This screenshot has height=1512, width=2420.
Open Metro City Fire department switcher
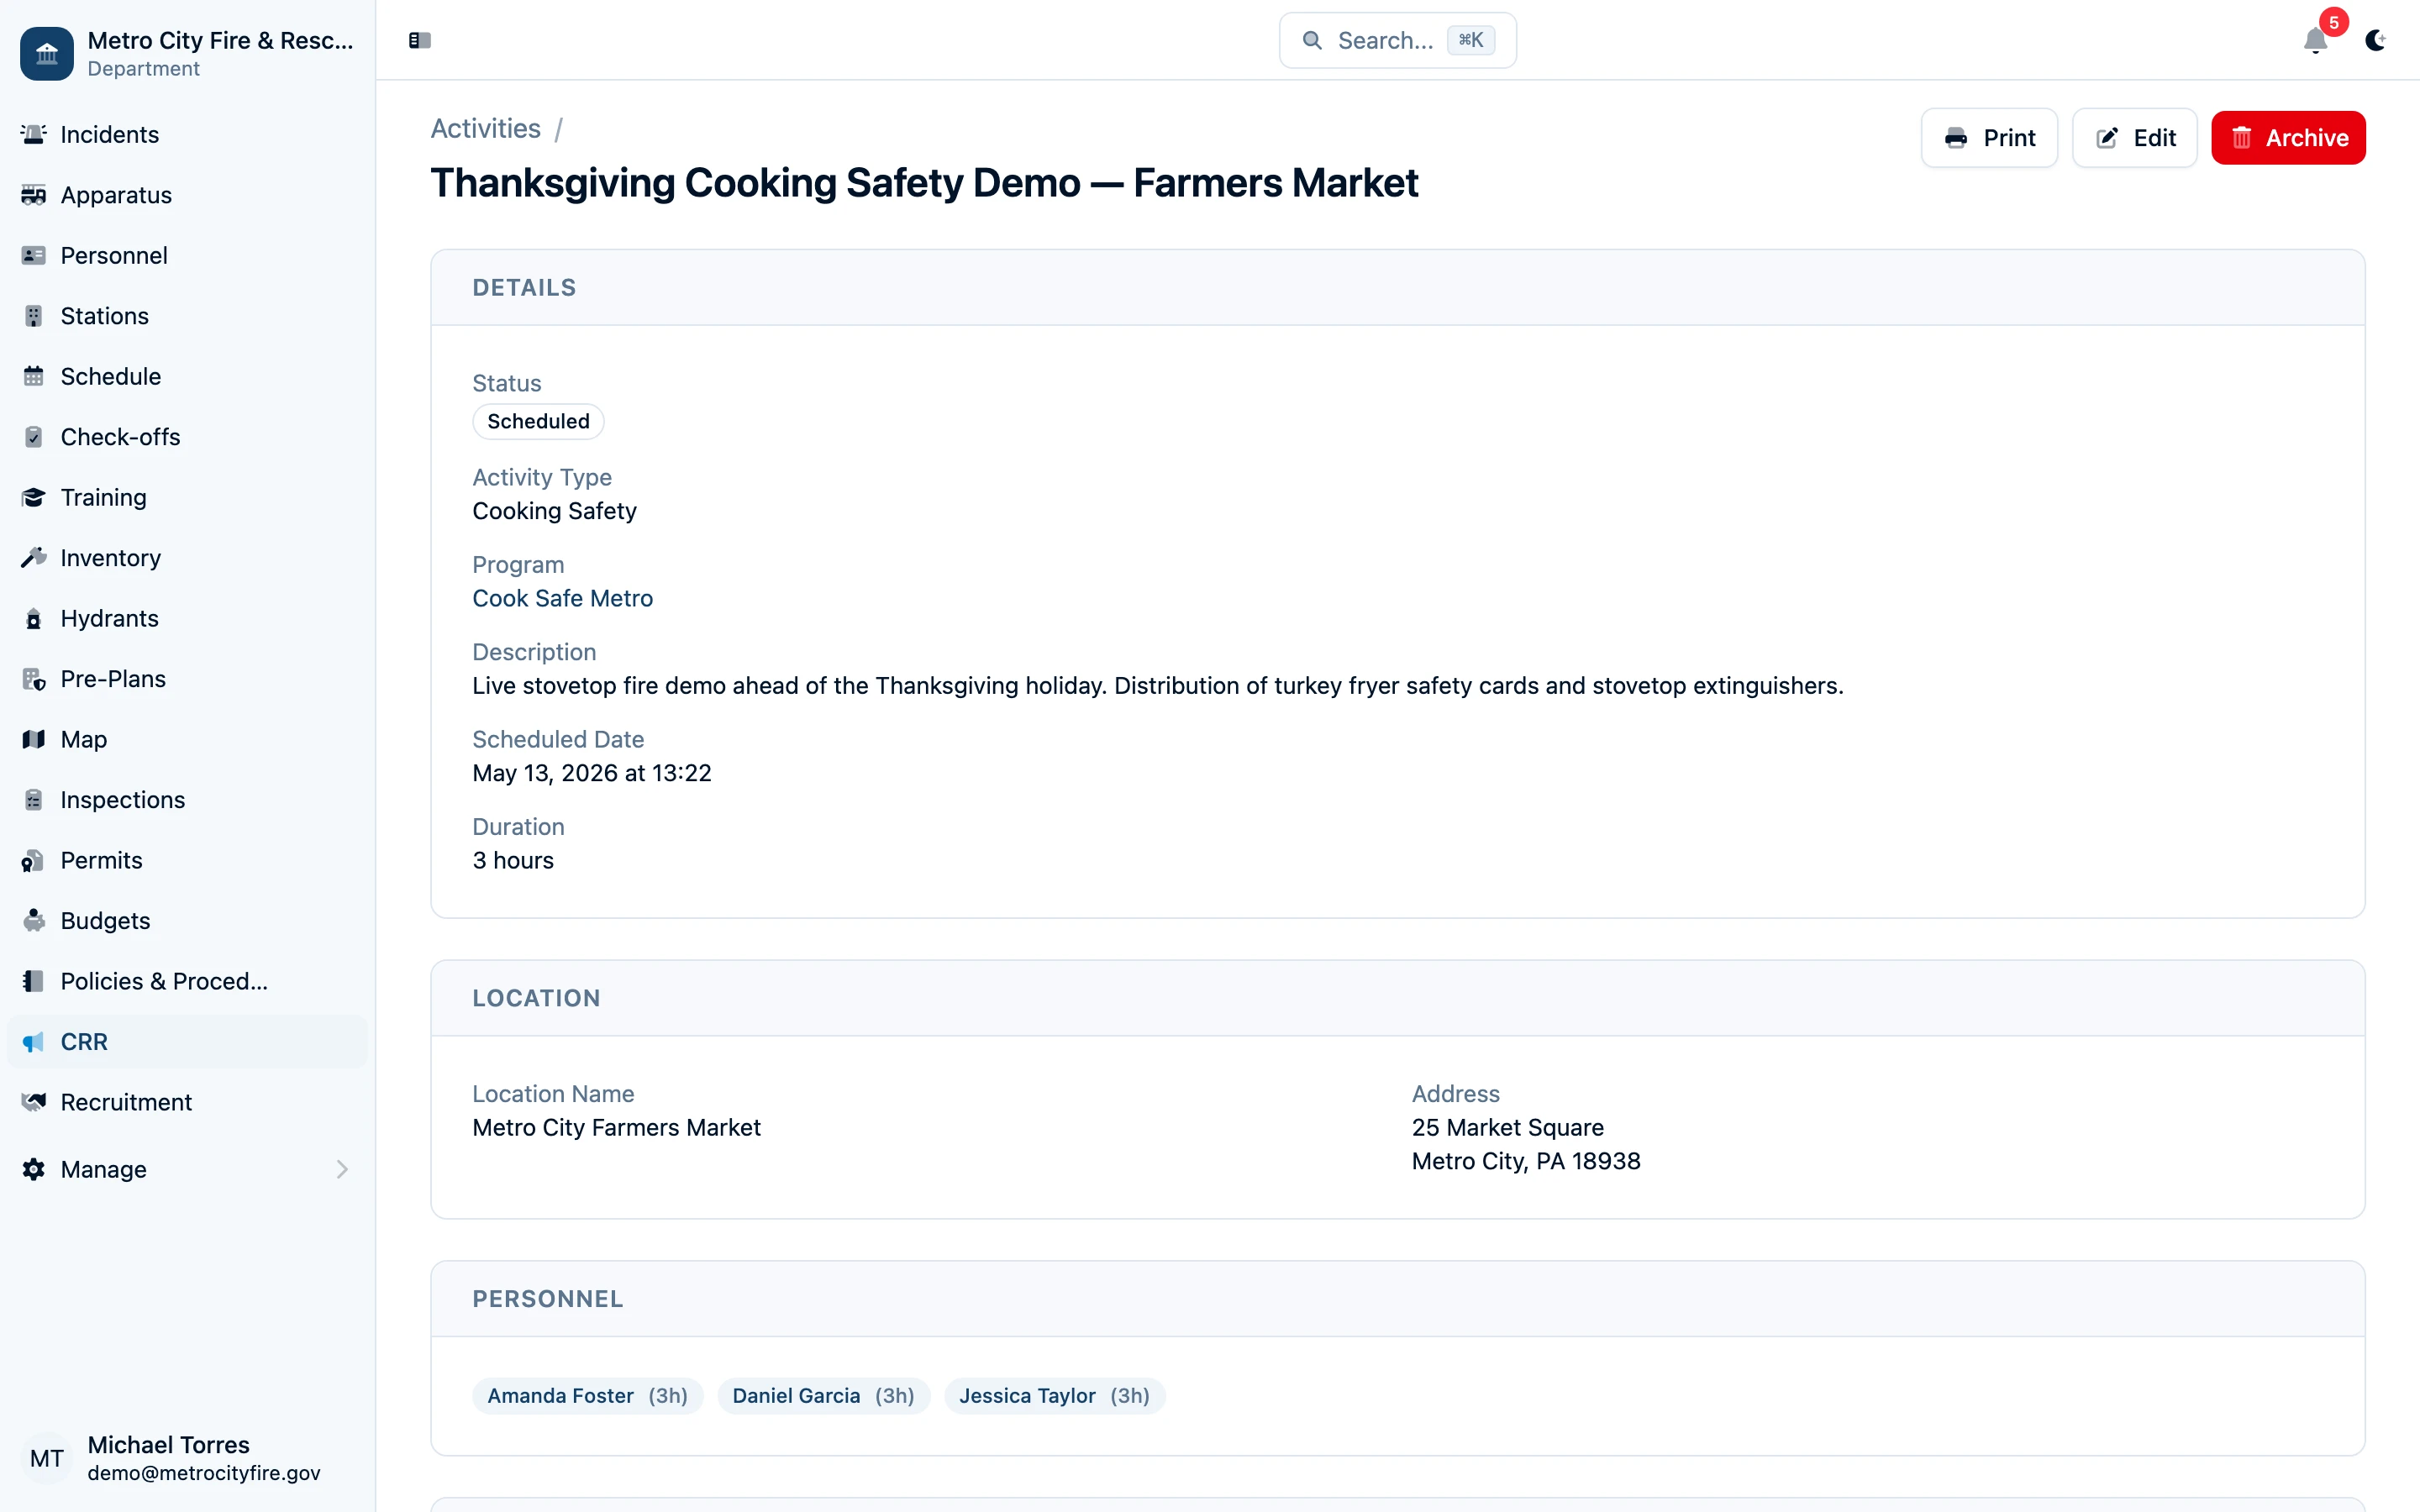(220, 54)
